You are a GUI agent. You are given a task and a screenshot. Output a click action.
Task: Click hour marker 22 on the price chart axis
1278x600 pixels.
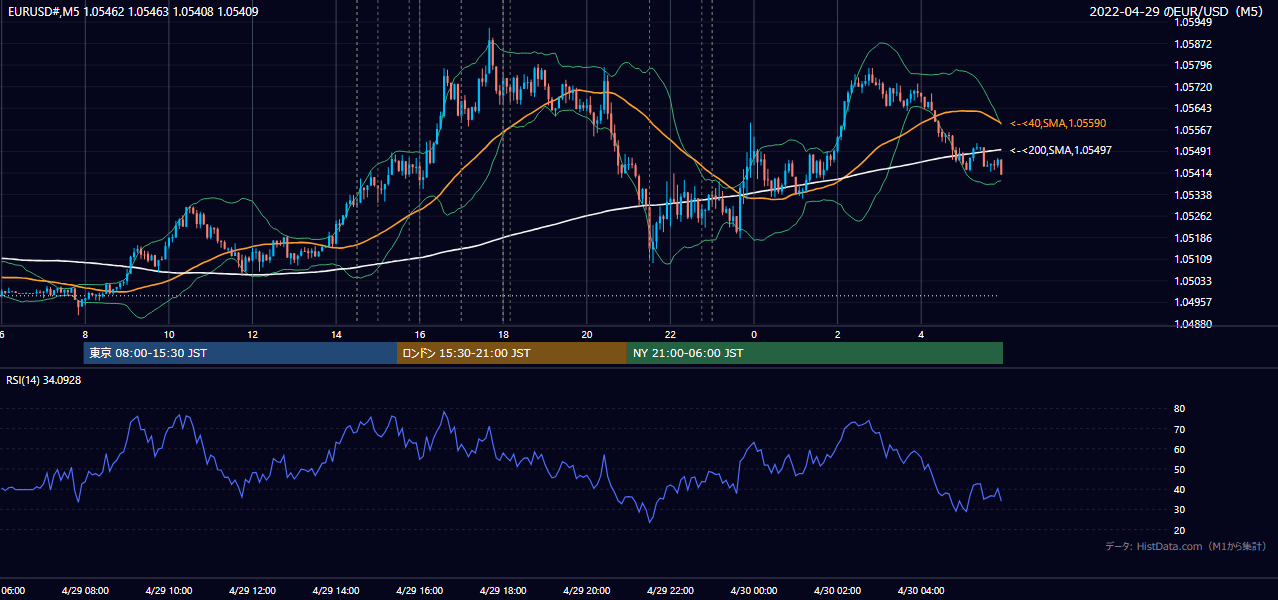(x=670, y=334)
